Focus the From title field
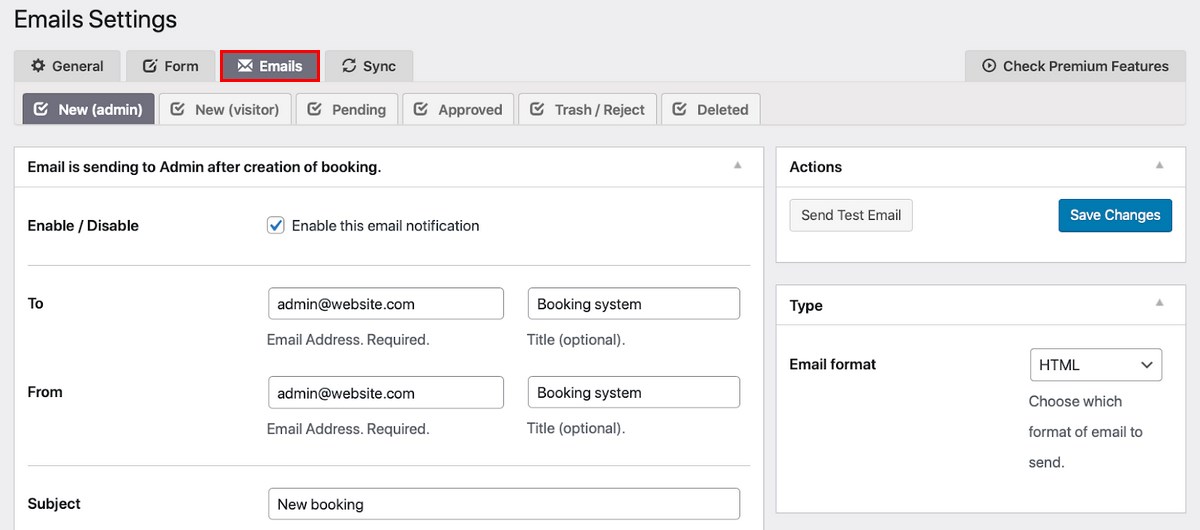Viewport: 1200px width, 530px height. (x=634, y=393)
